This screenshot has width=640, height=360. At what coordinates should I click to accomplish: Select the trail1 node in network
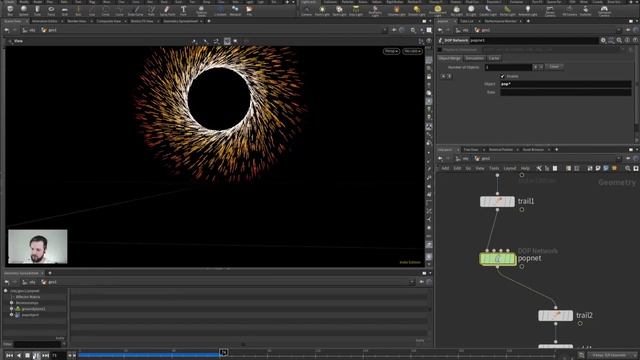coord(497,201)
